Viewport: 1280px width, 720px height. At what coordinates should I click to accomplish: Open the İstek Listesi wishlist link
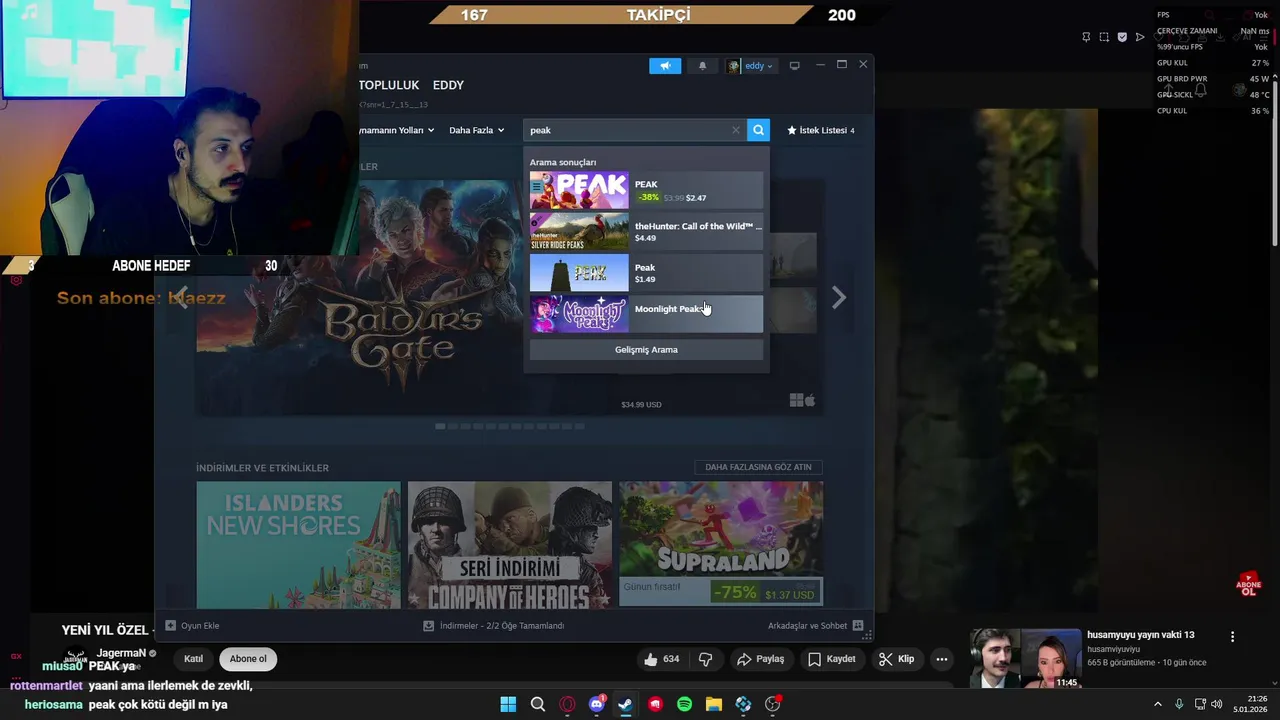(x=821, y=130)
